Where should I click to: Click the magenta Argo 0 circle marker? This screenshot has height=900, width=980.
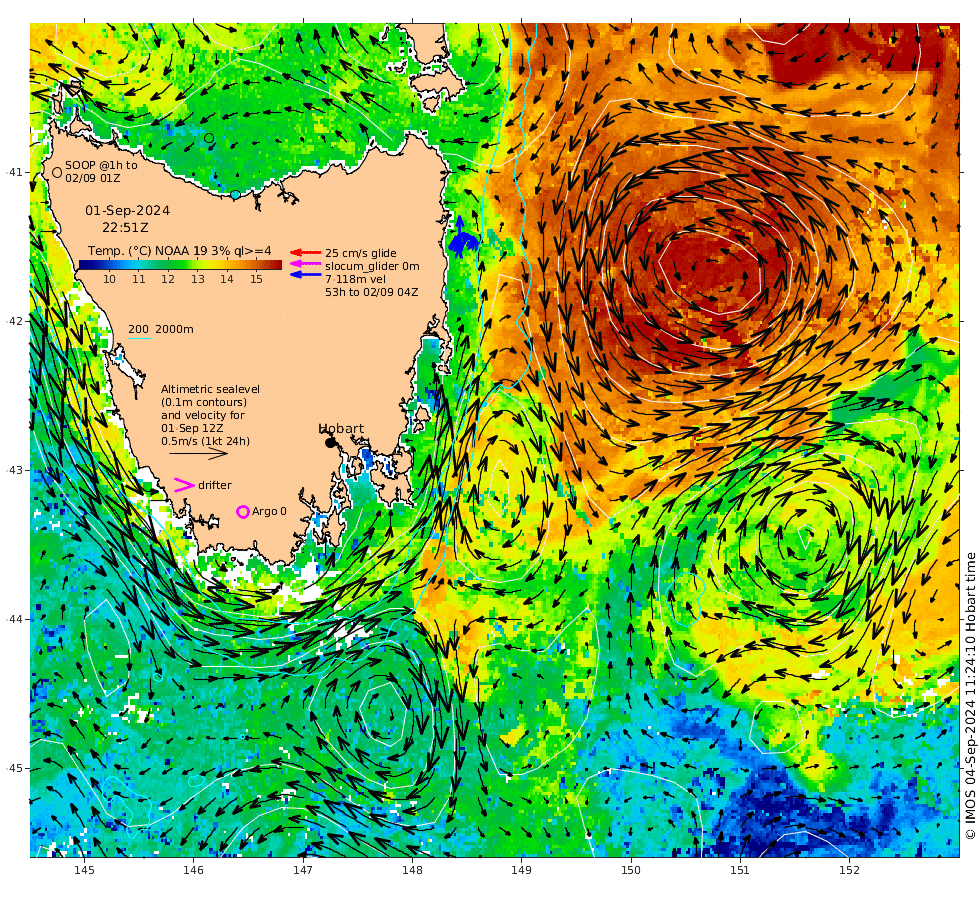(x=243, y=512)
